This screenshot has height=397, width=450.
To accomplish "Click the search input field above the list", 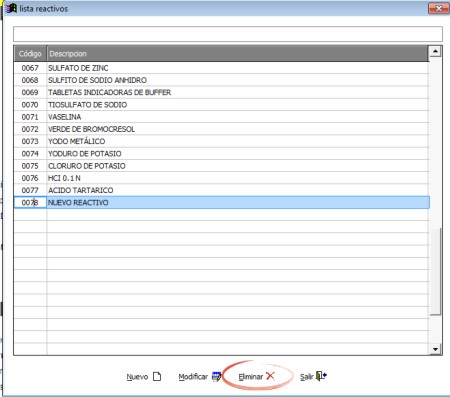I will (228, 34).
